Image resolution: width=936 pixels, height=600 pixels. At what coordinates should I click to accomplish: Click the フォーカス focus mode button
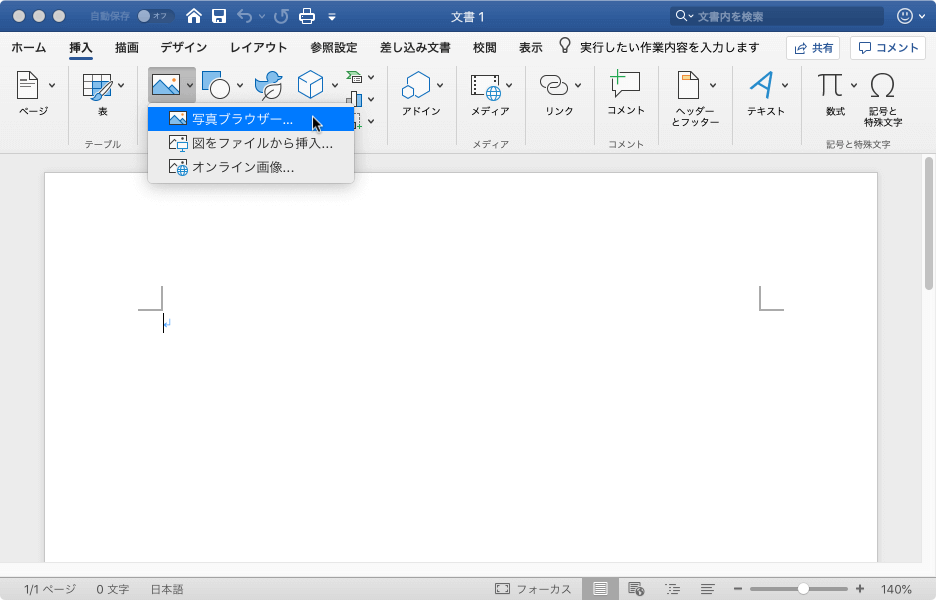tap(533, 589)
